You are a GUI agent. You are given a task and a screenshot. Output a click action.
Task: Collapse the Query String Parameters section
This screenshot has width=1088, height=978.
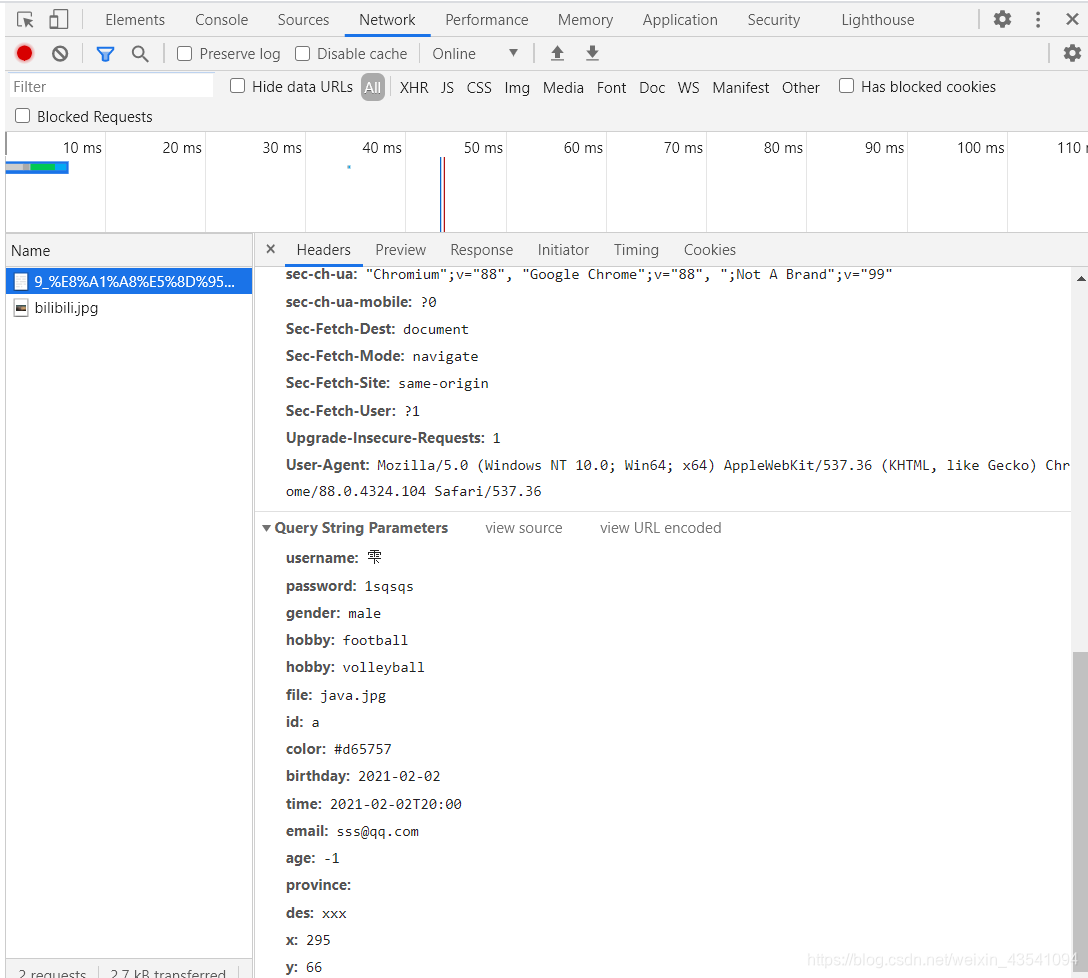266,528
